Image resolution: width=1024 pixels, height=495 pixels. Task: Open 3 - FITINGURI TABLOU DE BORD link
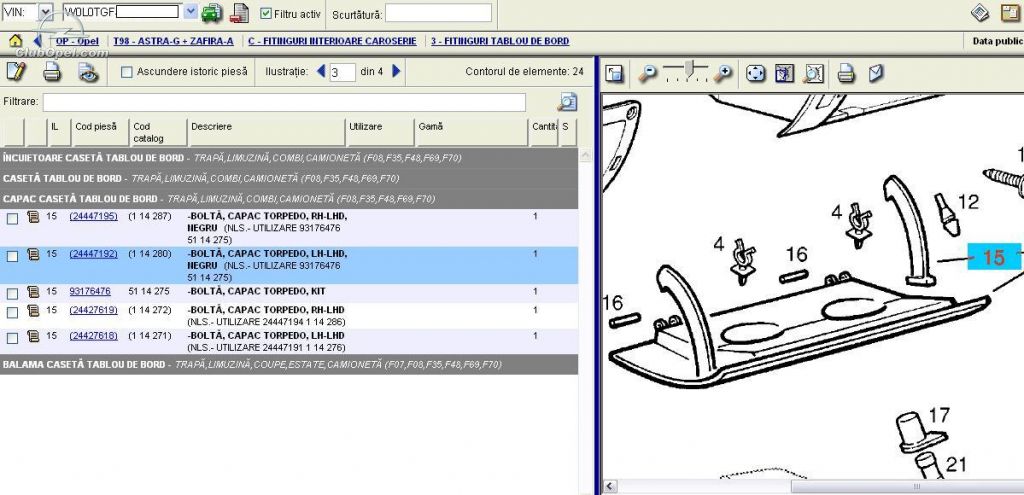pyautogui.click(x=500, y=41)
